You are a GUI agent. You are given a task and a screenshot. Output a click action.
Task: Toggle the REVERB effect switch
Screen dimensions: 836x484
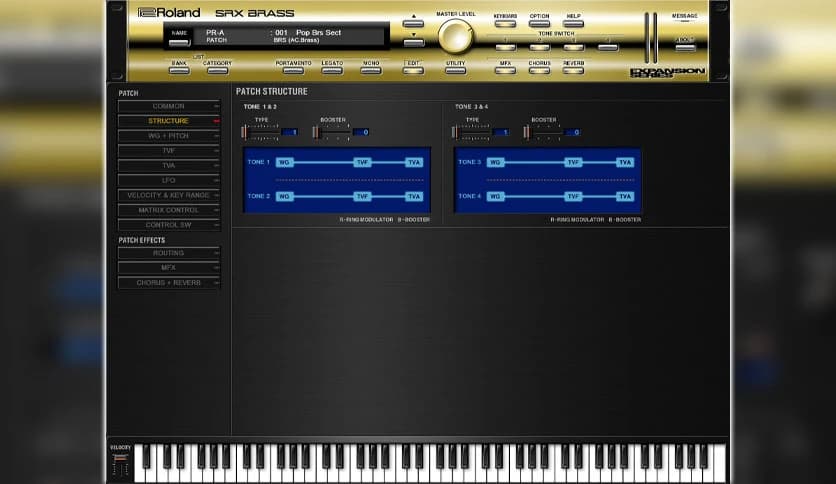pos(573,70)
